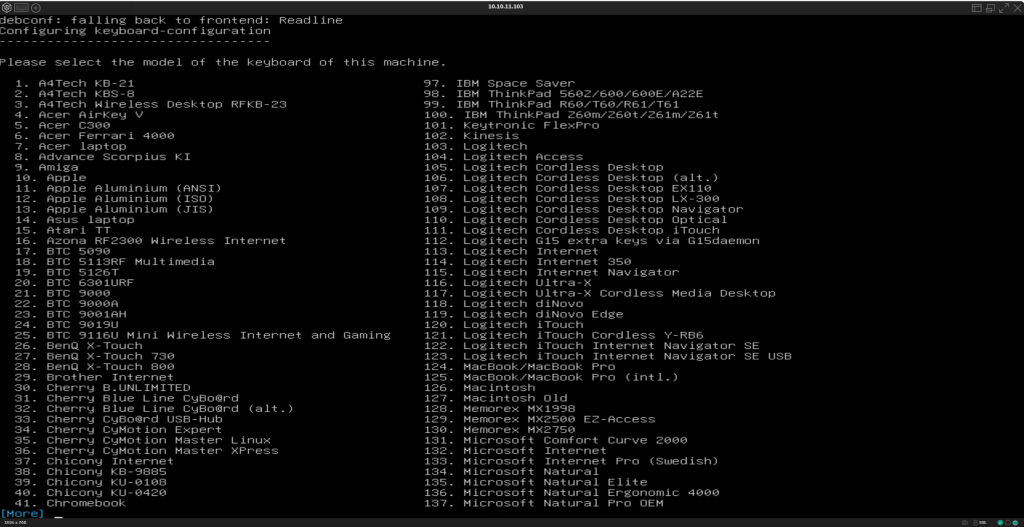Select the line '35. Cherry CyMotion Master Linux'
Viewport: 1024px width, 527px height.
[x=142, y=439]
